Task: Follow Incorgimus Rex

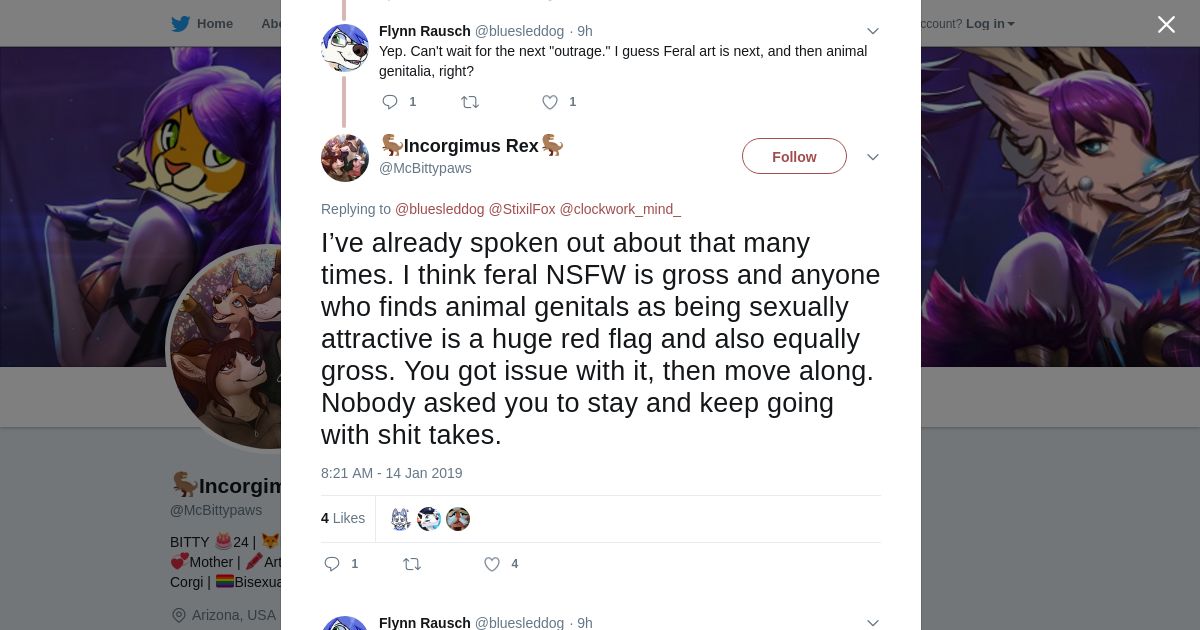Action: 794,157
